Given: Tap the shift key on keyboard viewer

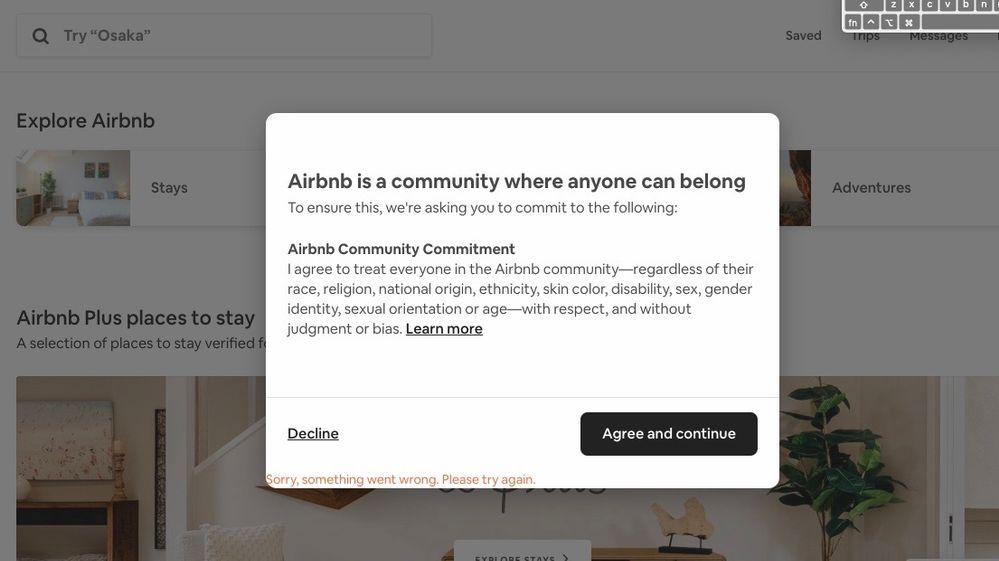Looking at the screenshot, I should point(863,5).
